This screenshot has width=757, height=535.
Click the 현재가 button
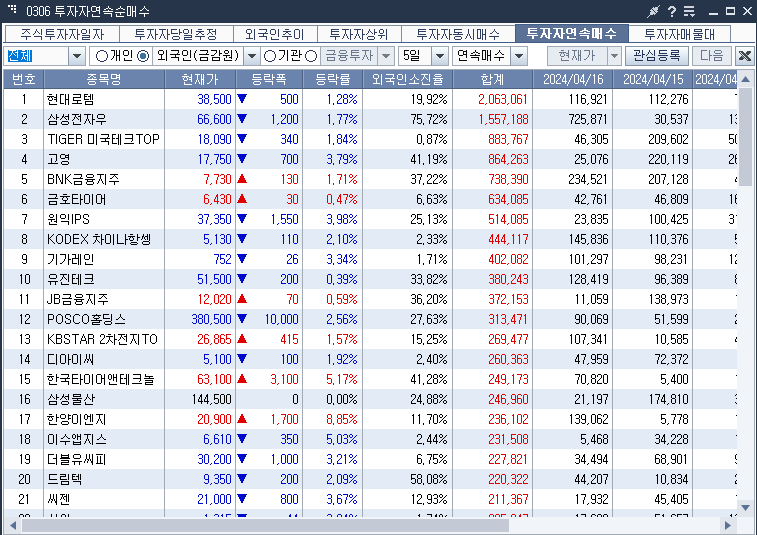(577, 56)
